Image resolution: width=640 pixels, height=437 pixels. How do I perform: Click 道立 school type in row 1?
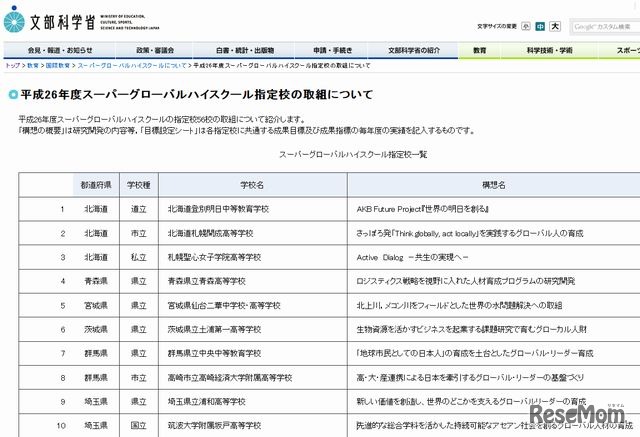[x=139, y=209]
